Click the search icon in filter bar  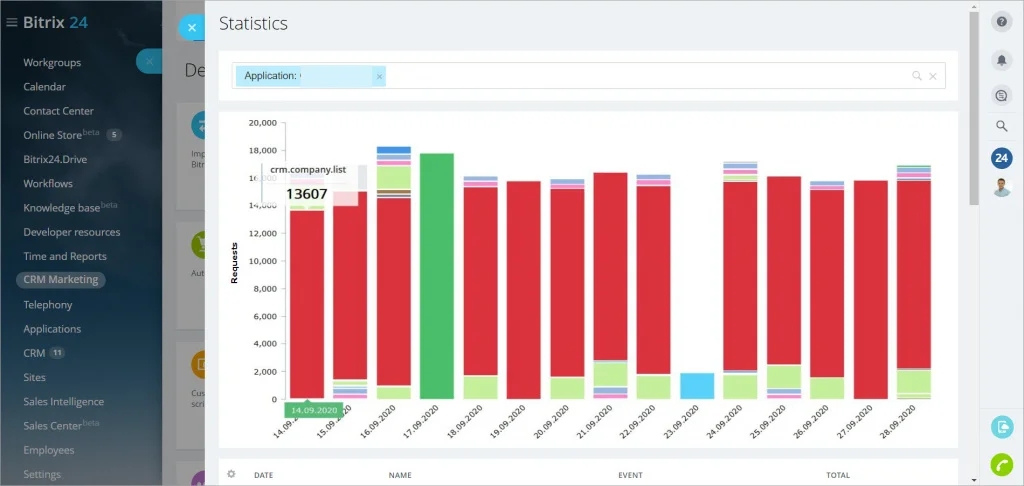(917, 76)
